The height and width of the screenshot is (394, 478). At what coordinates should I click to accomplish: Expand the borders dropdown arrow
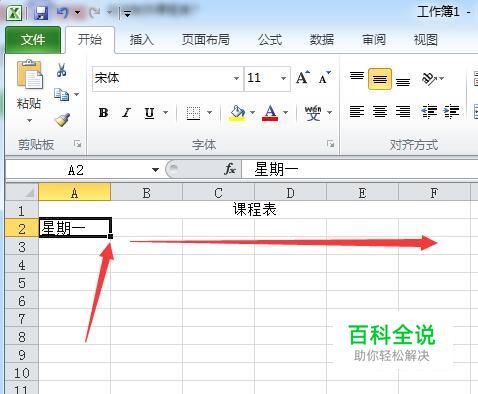(209, 113)
